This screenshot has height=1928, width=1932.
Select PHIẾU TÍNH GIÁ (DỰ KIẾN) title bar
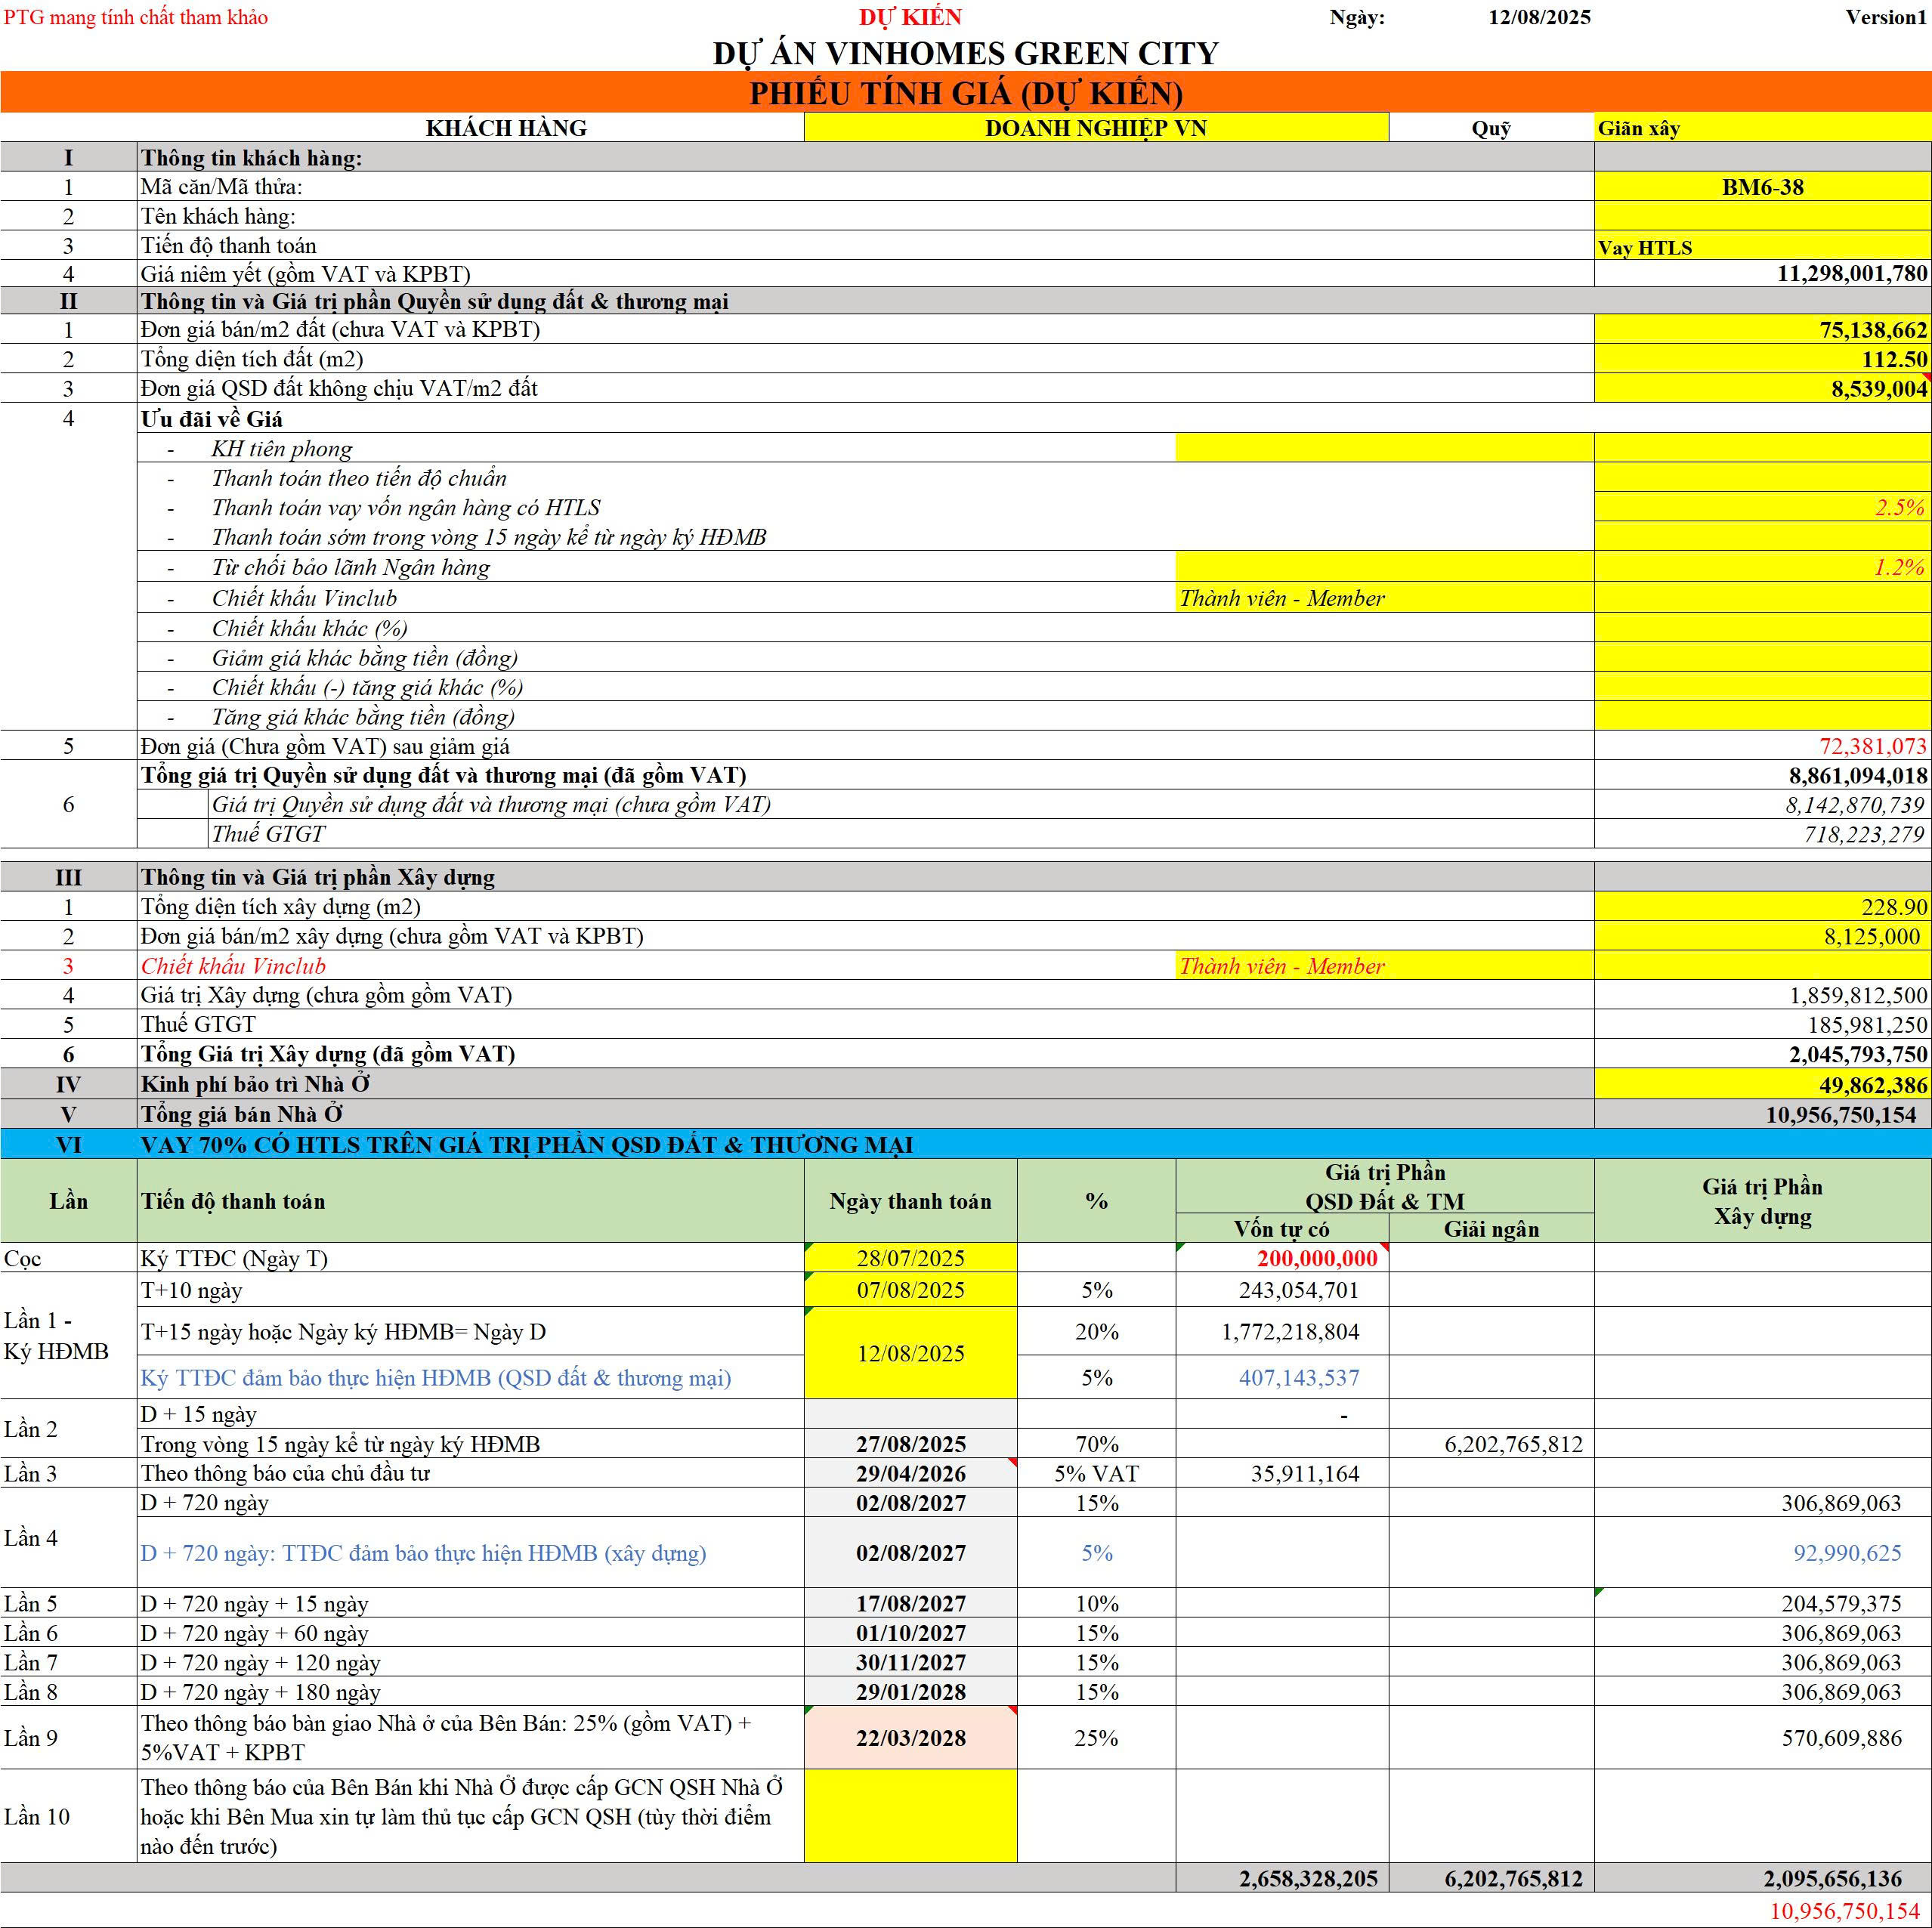[966, 93]
